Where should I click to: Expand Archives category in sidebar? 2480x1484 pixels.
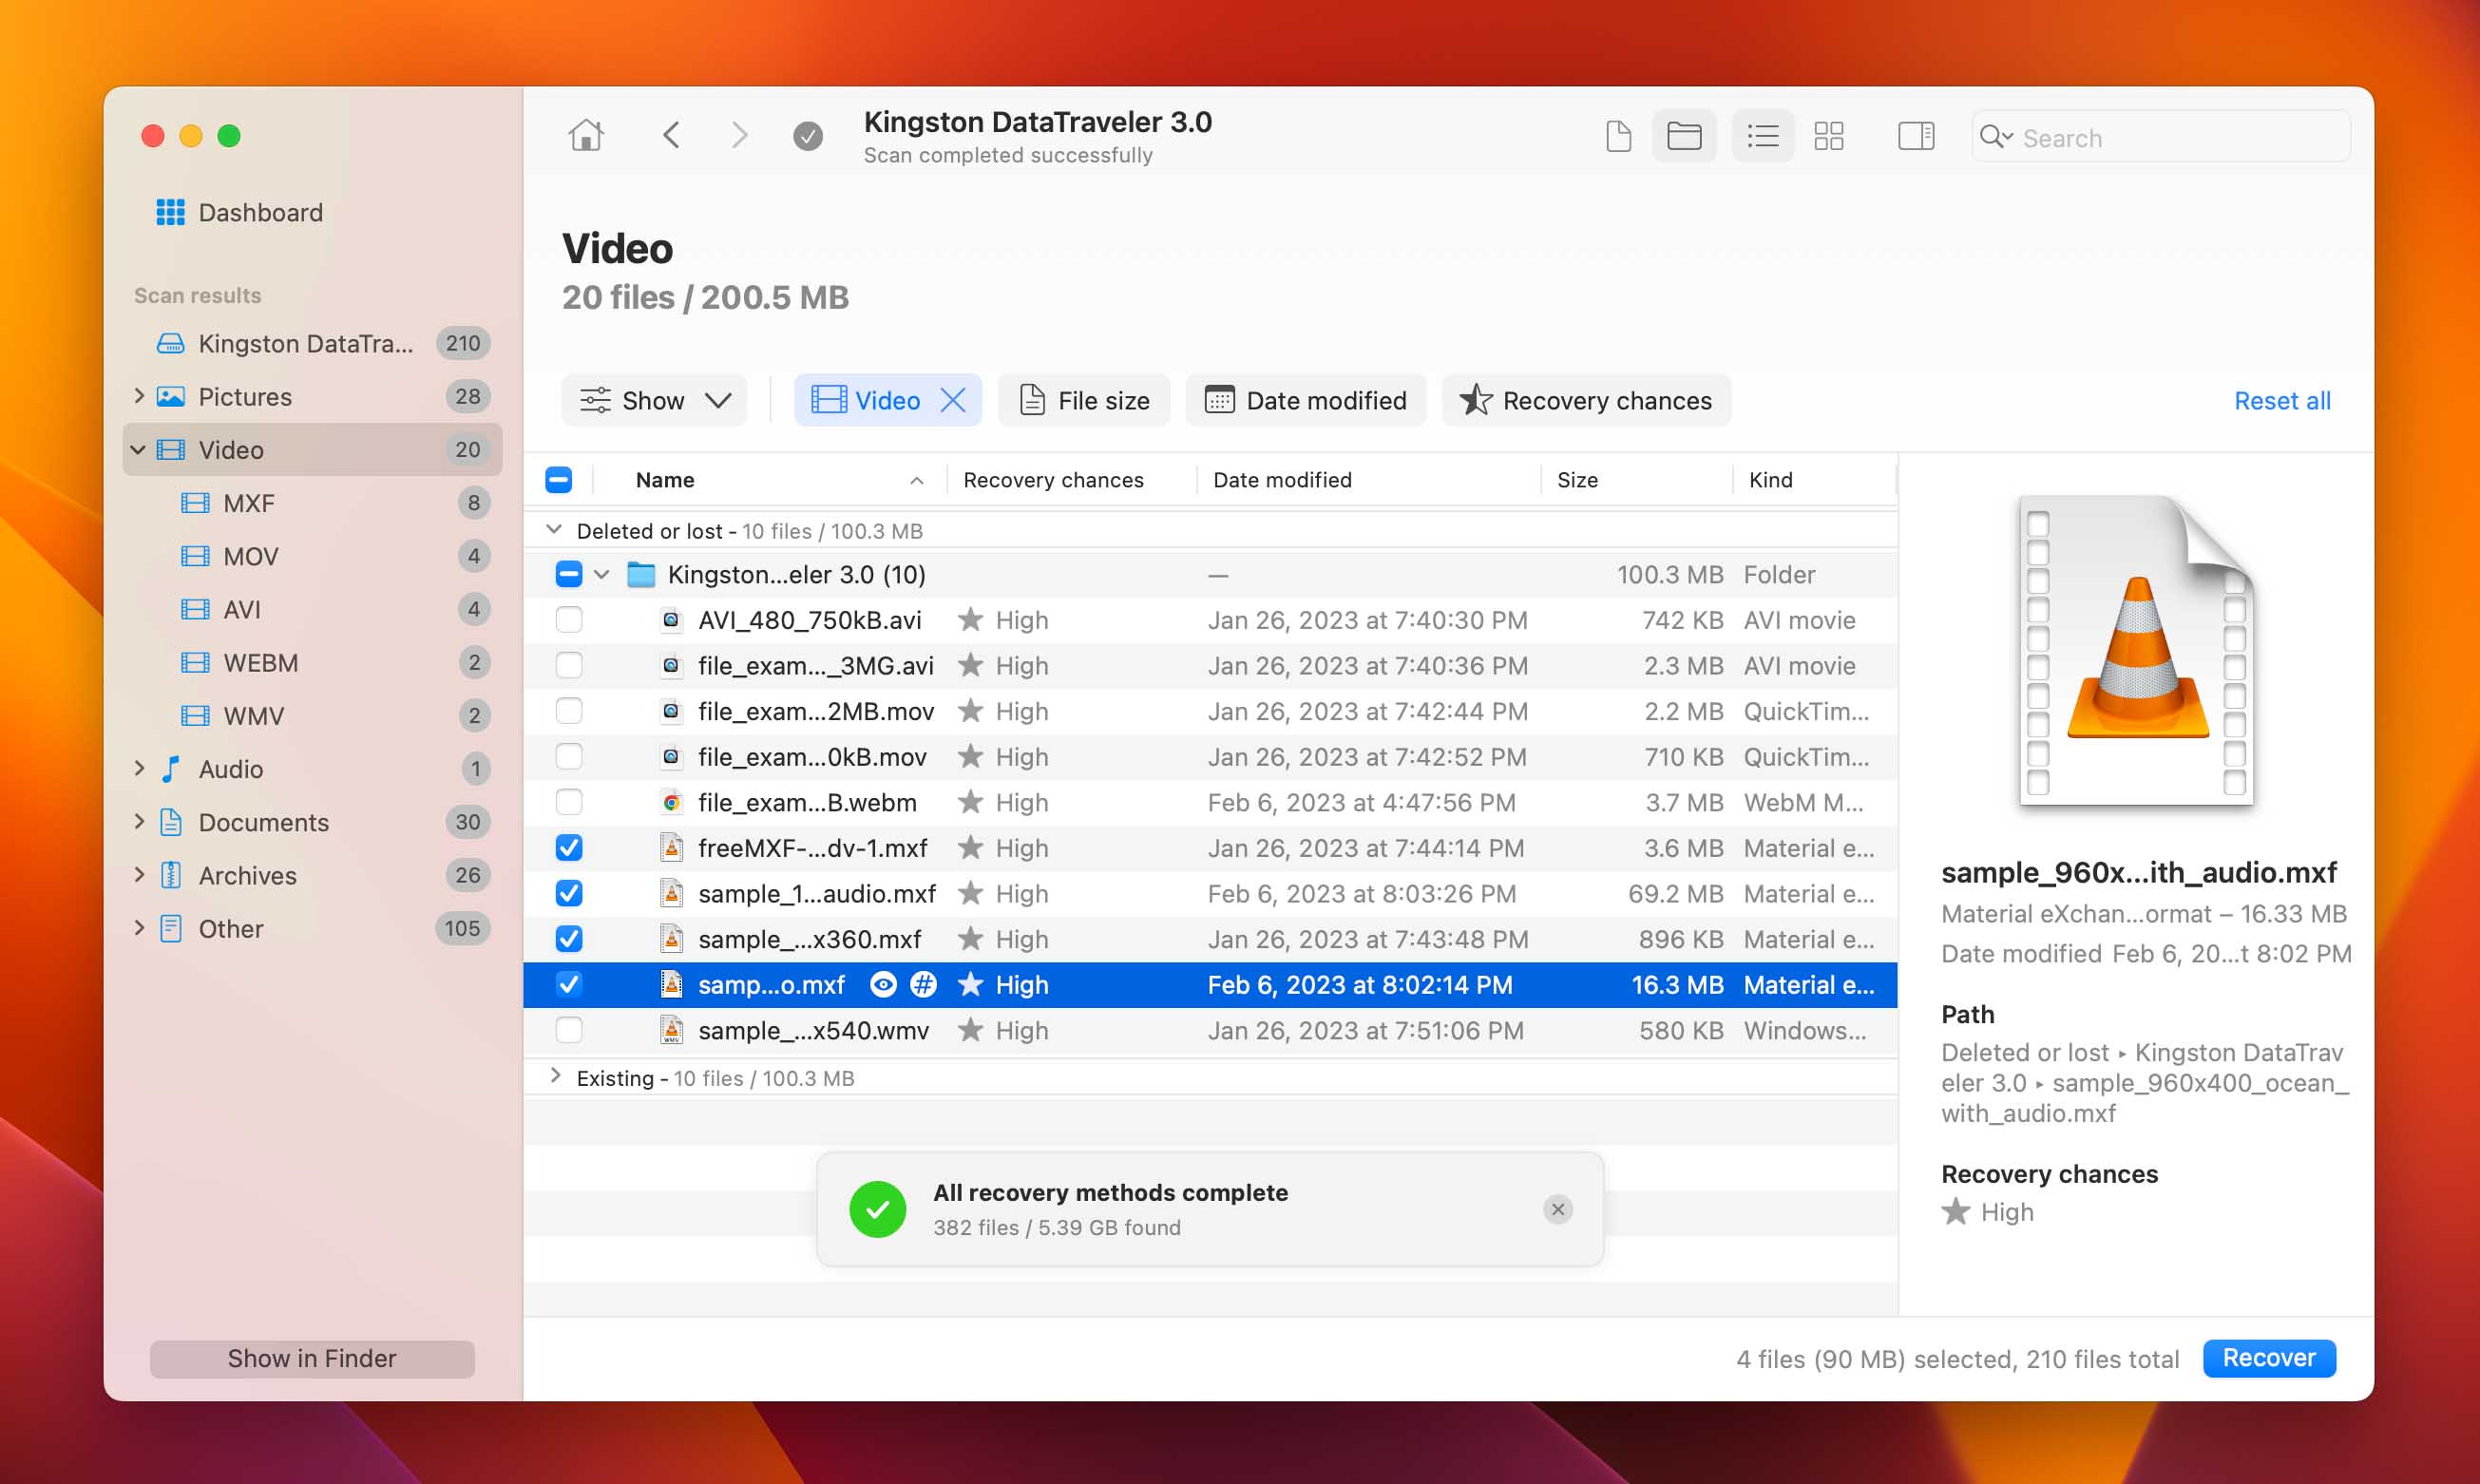tap(139, 874)
